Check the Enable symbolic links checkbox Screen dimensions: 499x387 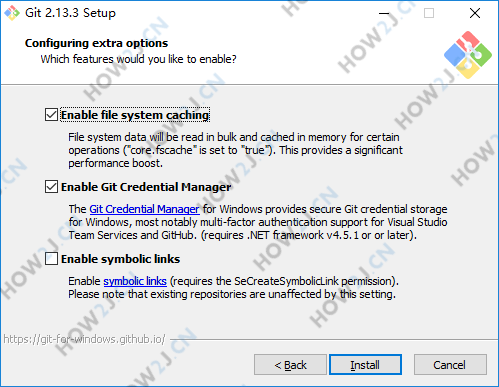click(51, 259)
